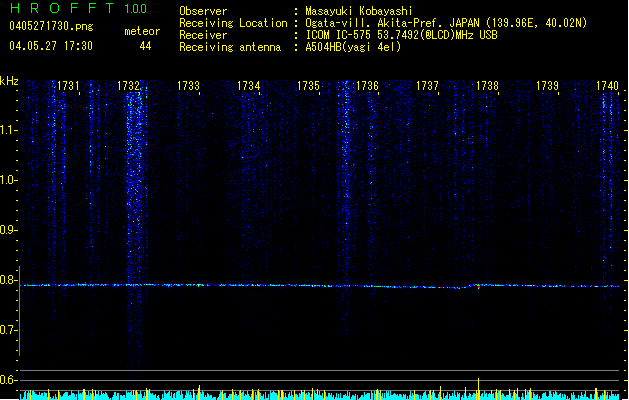Click the 1740 time marker
629x400 pixels.
(607, 86)
